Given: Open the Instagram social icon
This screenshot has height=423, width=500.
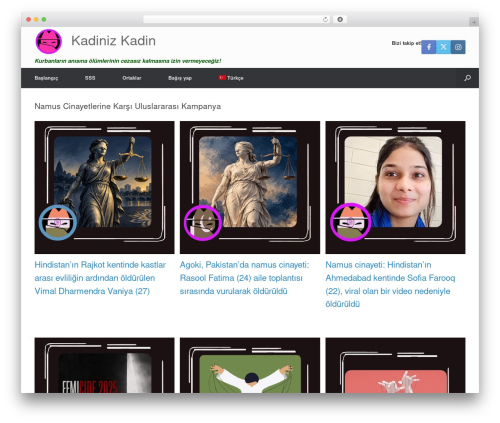Looking at the screenshot, I should (x=458, y=47).
